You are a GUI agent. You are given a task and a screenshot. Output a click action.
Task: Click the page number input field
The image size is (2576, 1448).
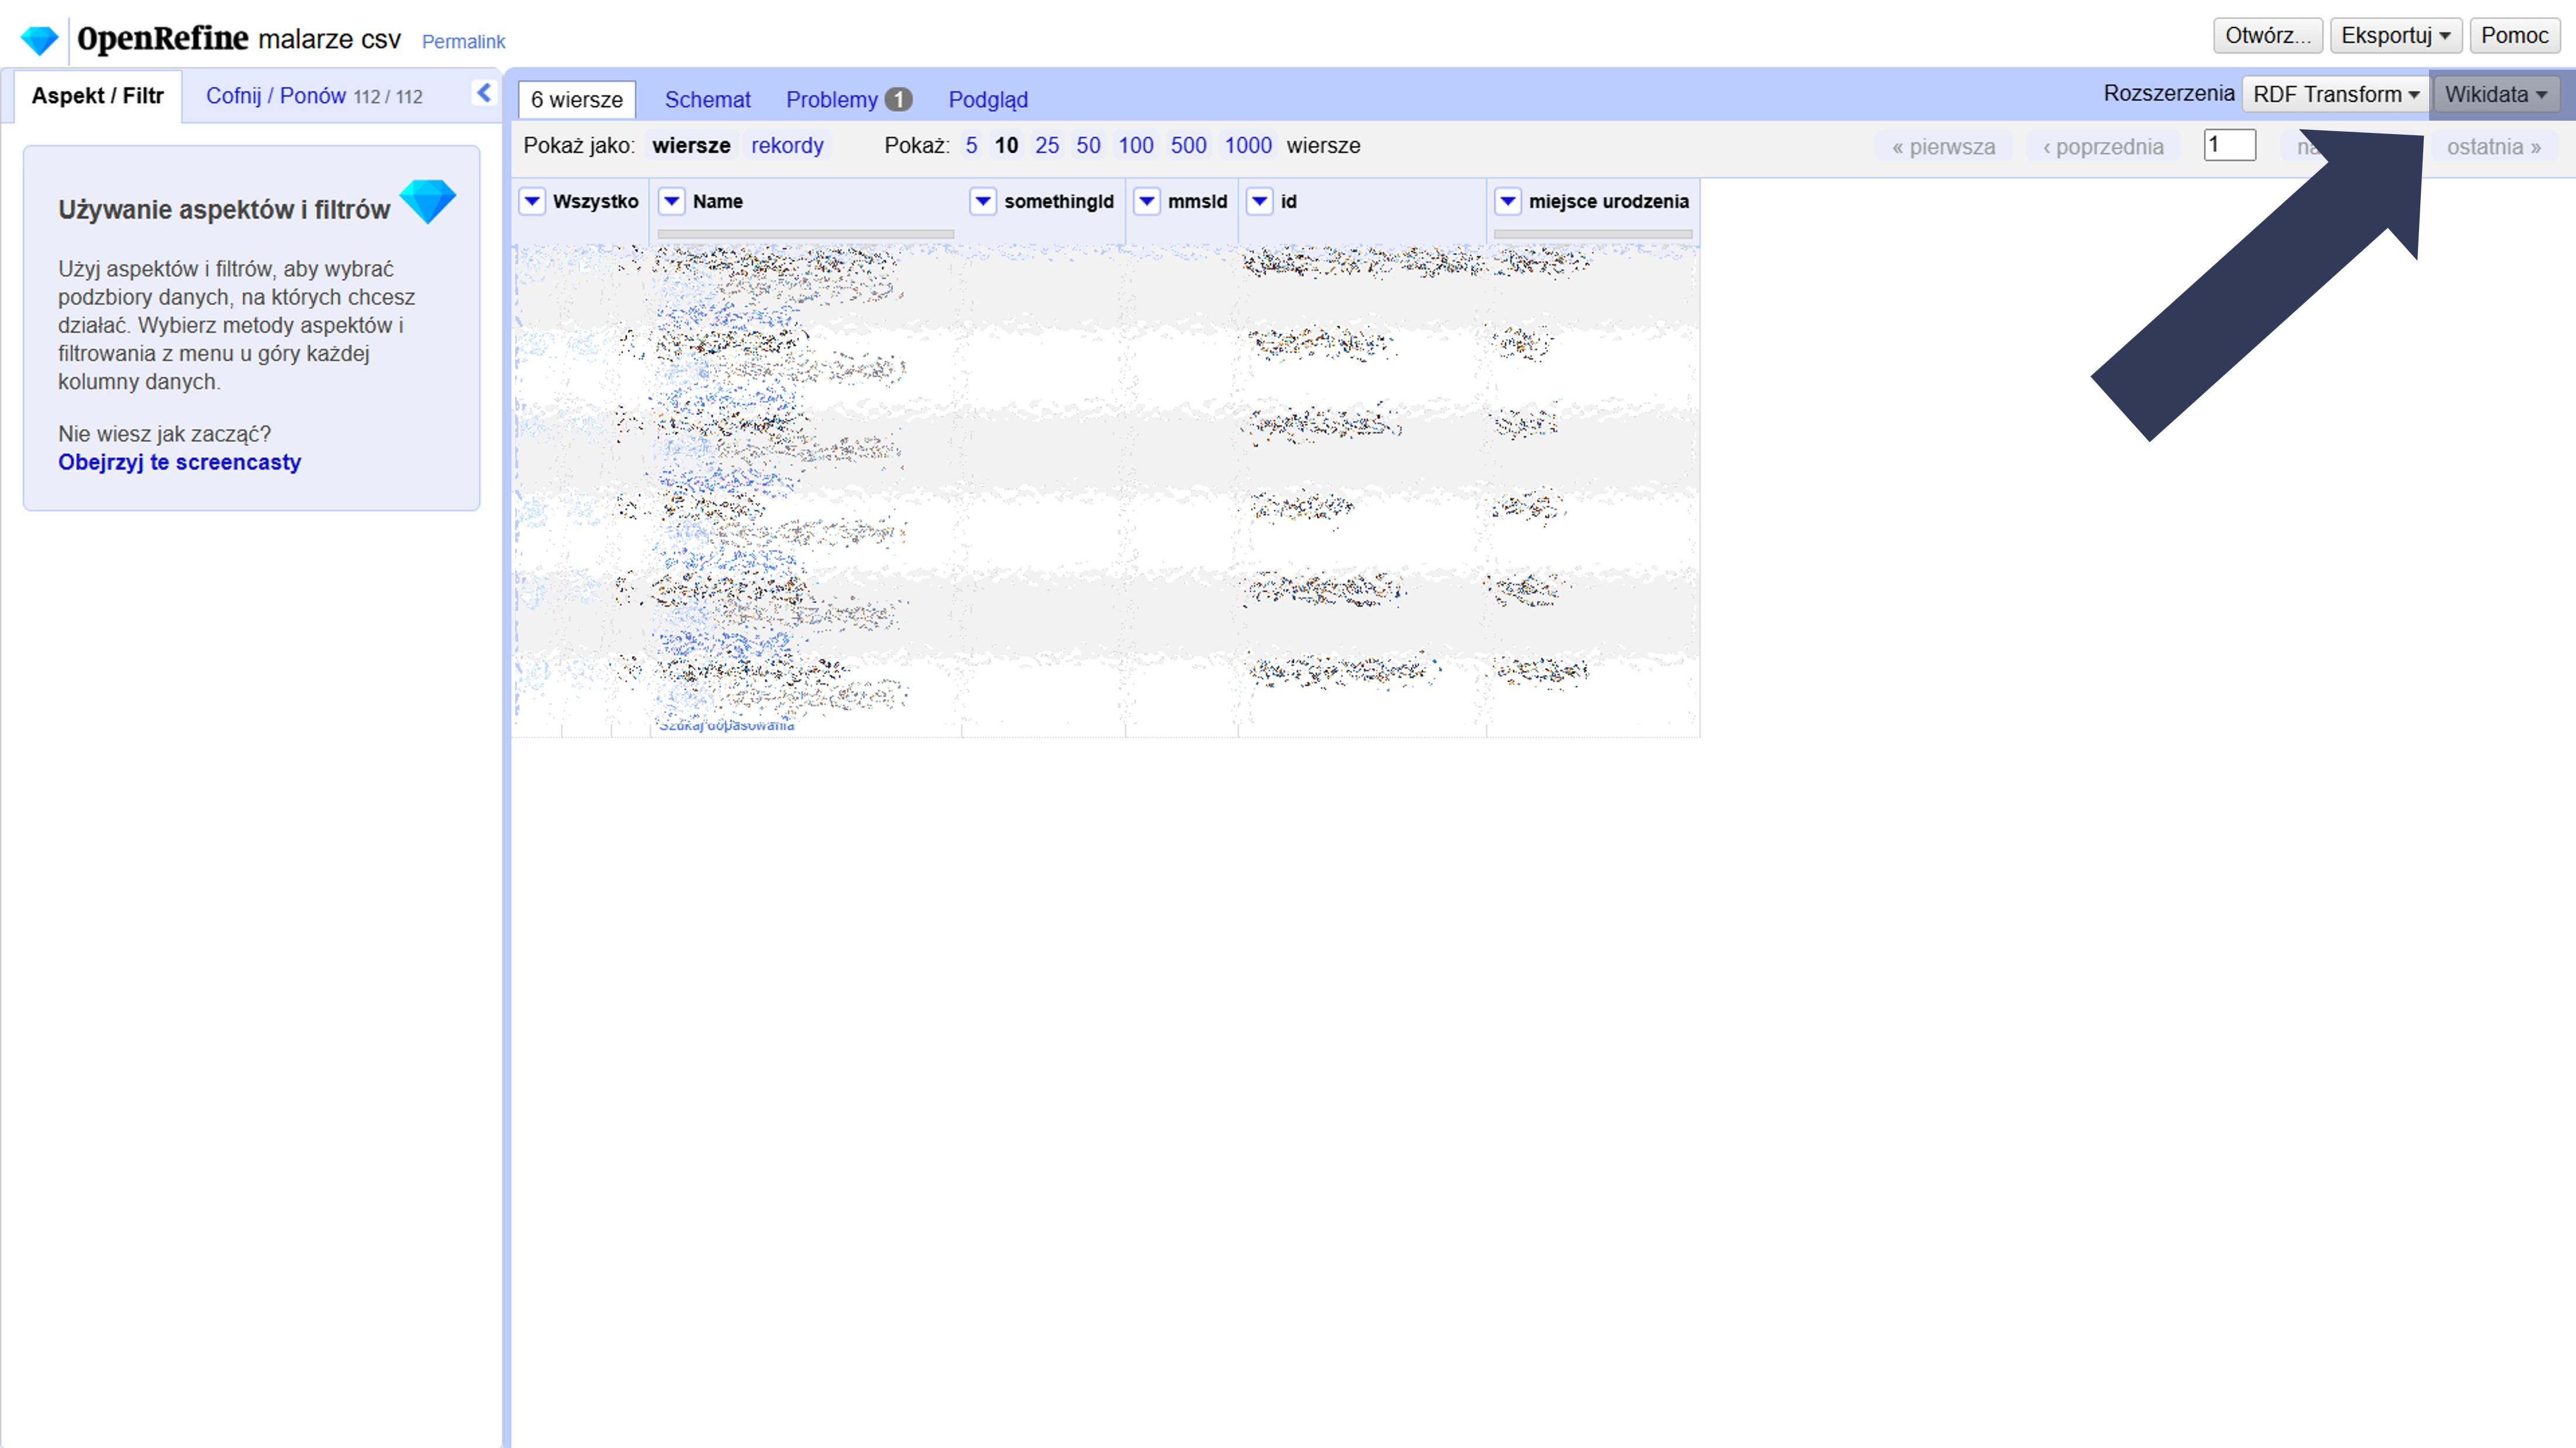coord(2229,145)
